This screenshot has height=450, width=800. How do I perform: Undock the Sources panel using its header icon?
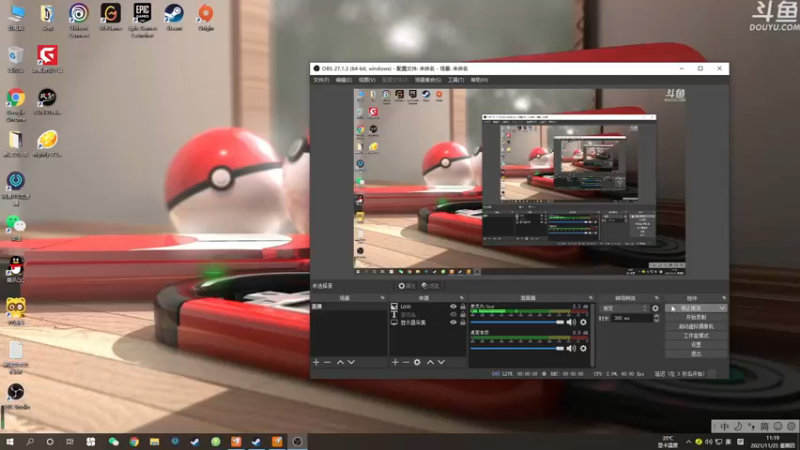[x=461, y=298]
